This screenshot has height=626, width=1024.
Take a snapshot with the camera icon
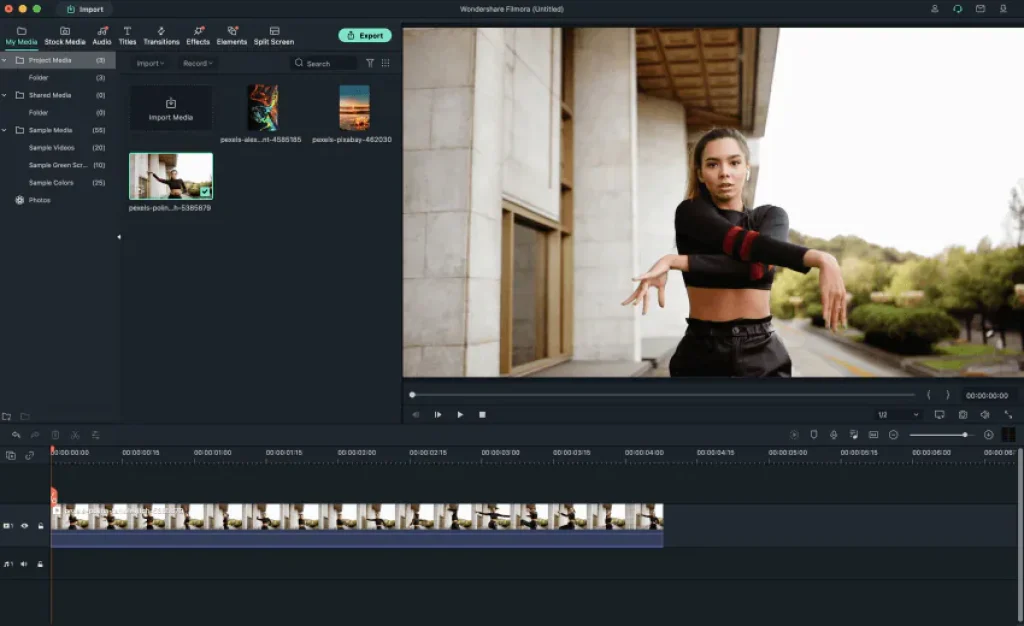pos(963,415)
